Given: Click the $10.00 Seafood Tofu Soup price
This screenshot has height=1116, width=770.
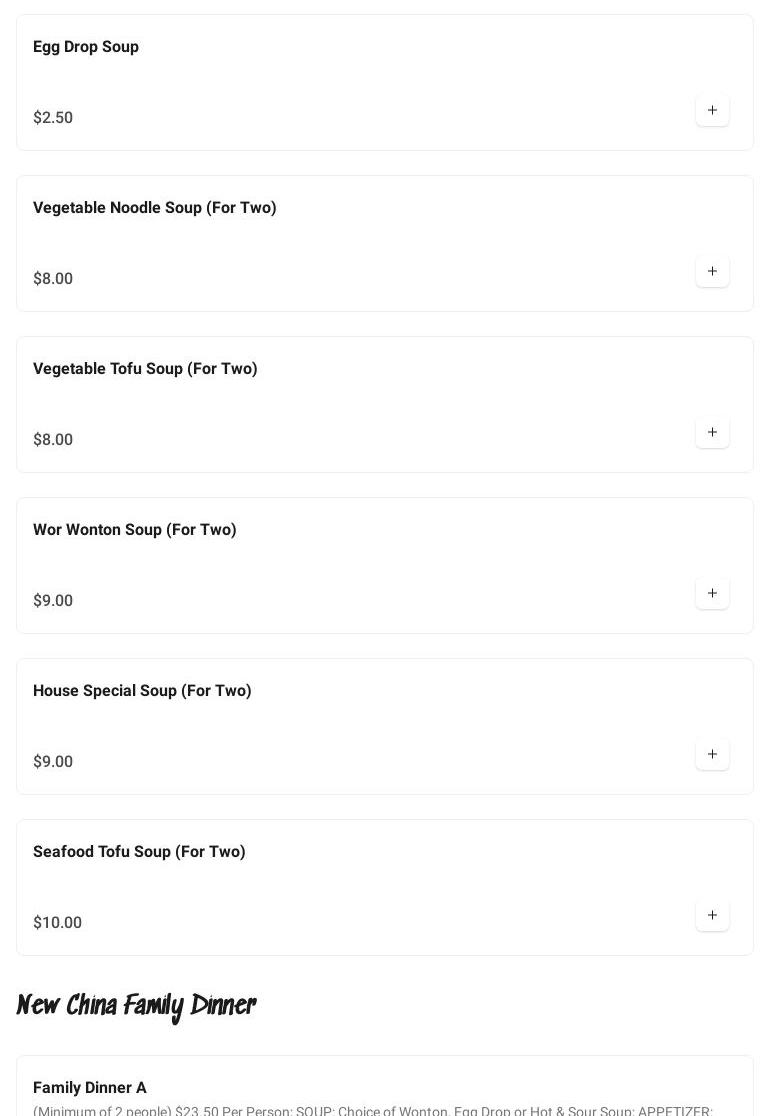Looking at the screenshot, I should (57, 923).
